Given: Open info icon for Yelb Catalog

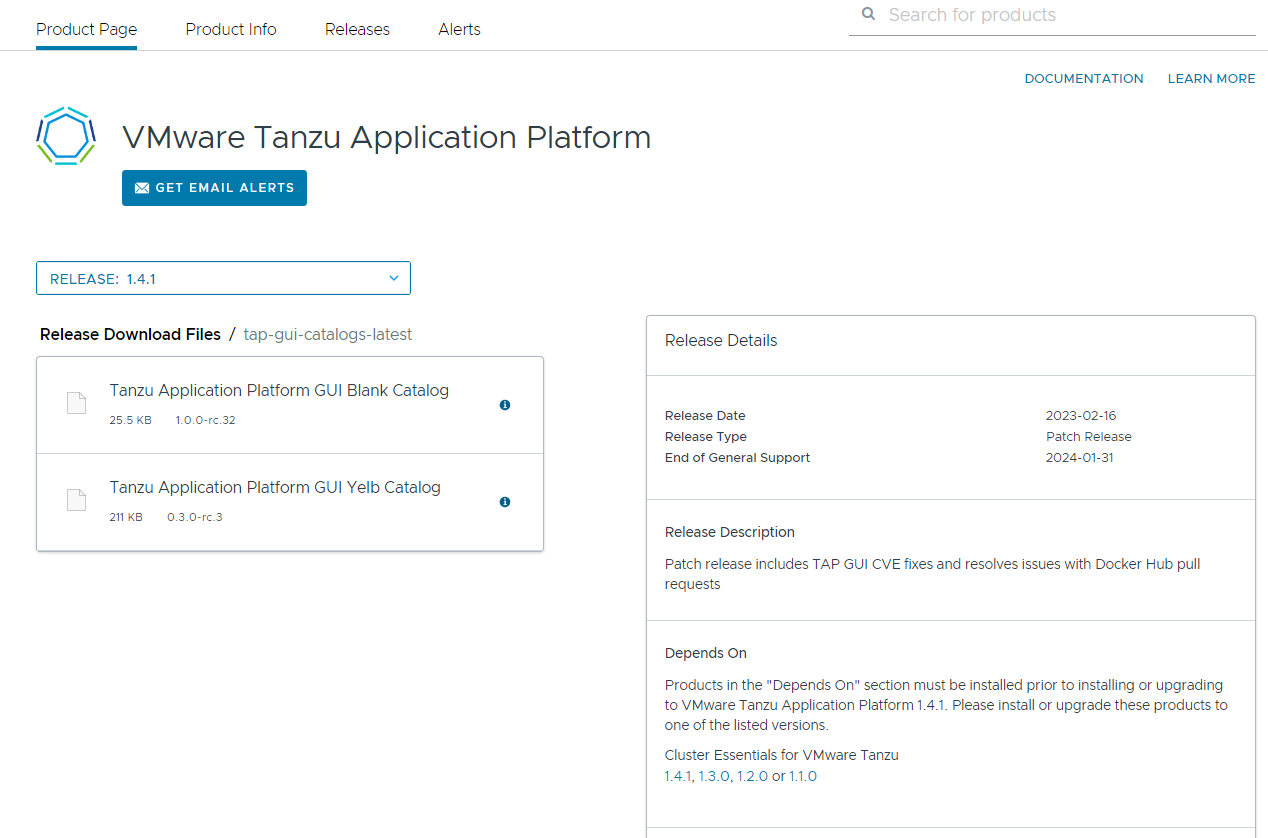Looking at the screenshot, I should (x=505, y=502).
